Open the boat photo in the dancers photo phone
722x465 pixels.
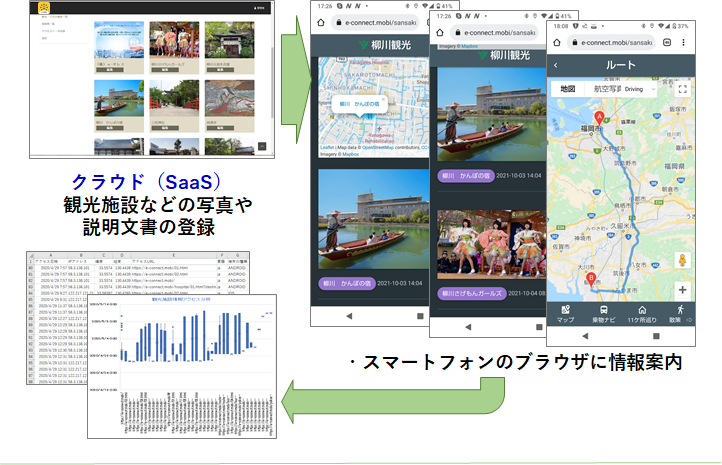click(x=492, y=114)
